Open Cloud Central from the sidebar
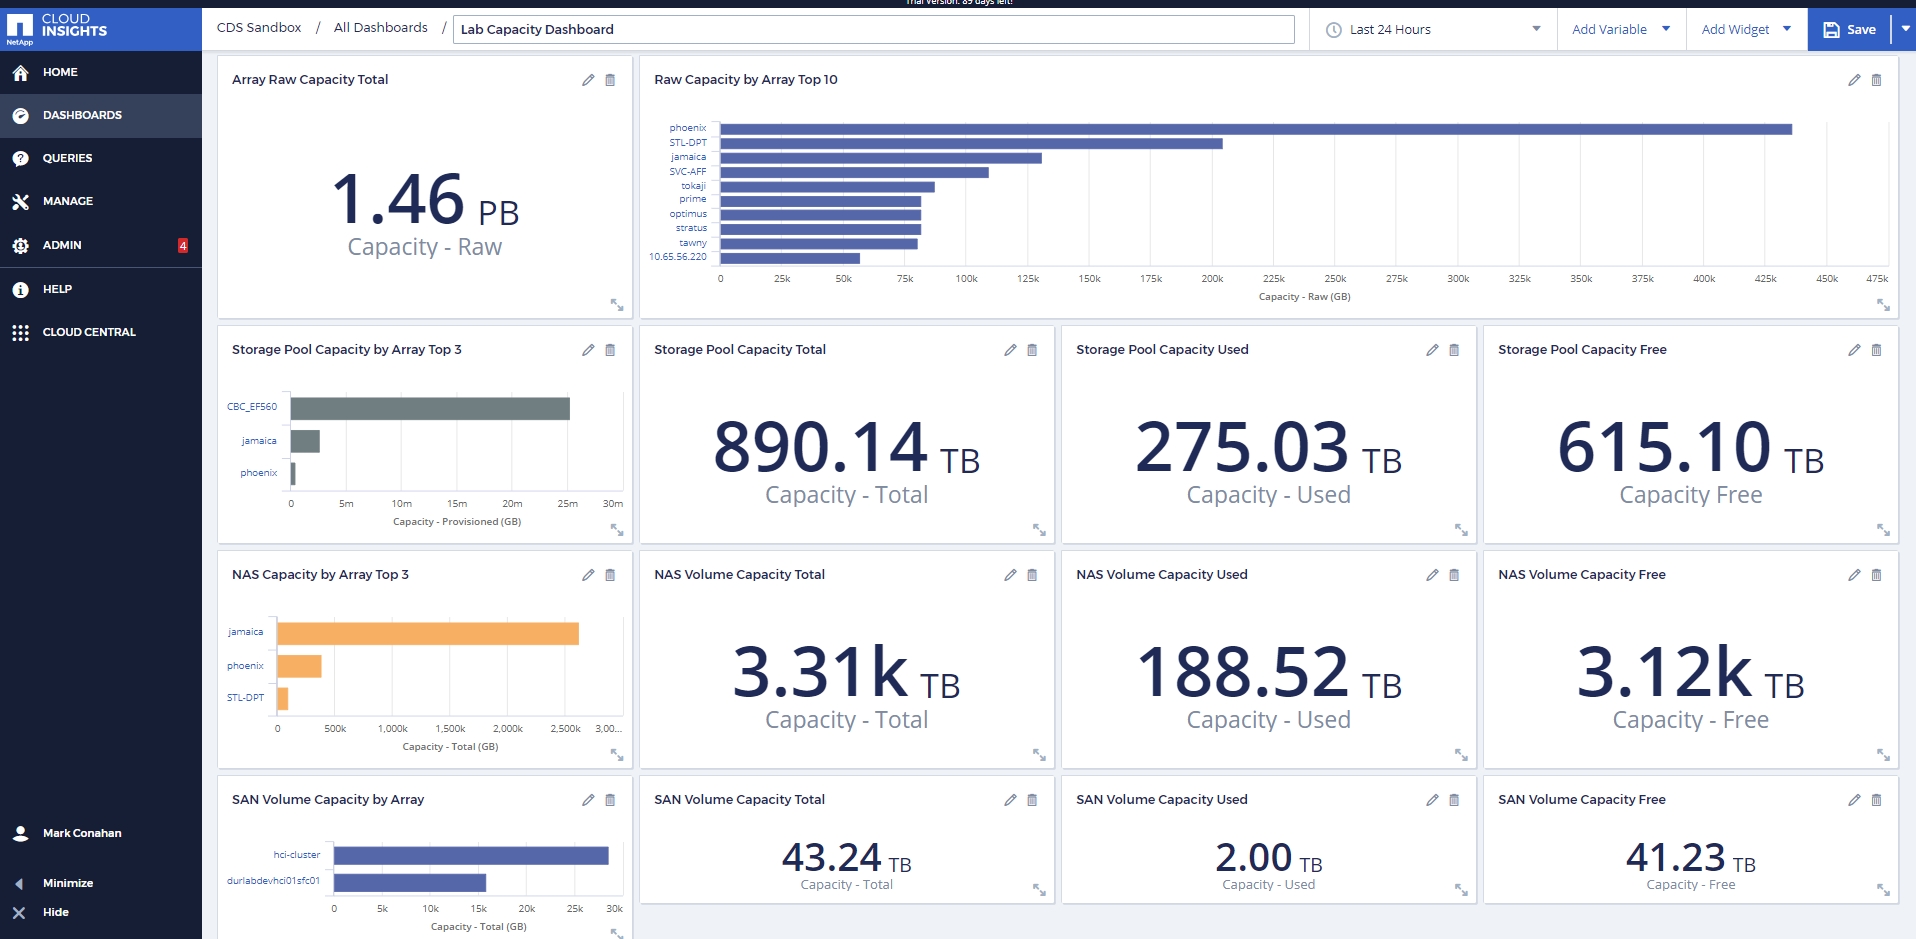This screenshot has height=939, width=1916. (x=21, y=331)
